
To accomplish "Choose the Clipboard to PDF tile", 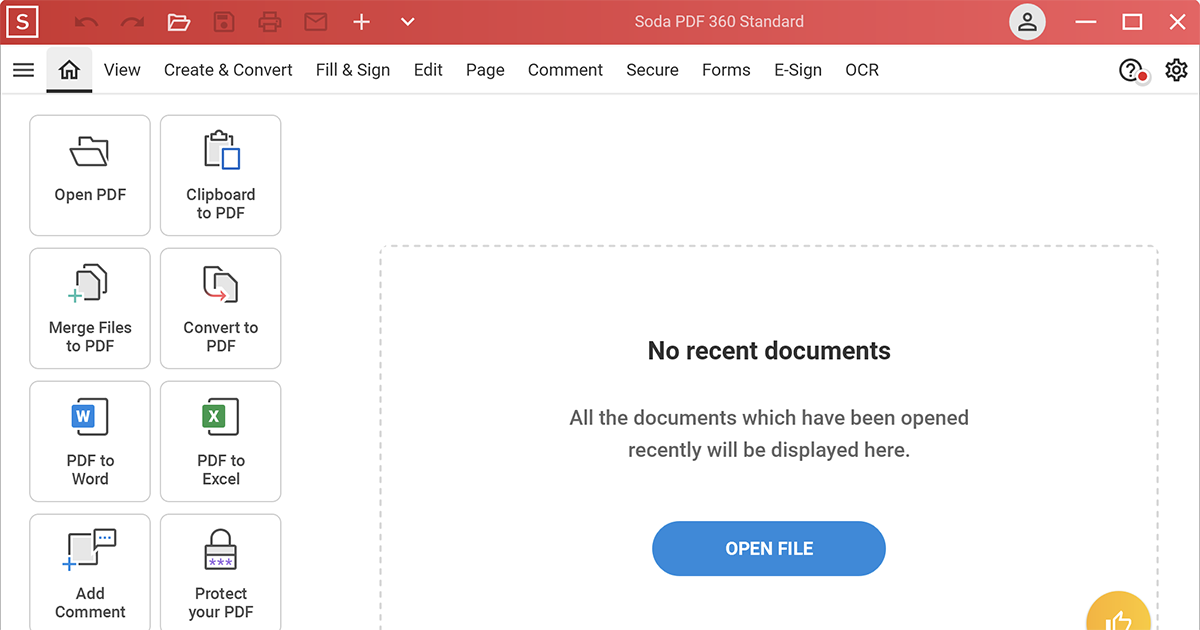I will [221, 175].
